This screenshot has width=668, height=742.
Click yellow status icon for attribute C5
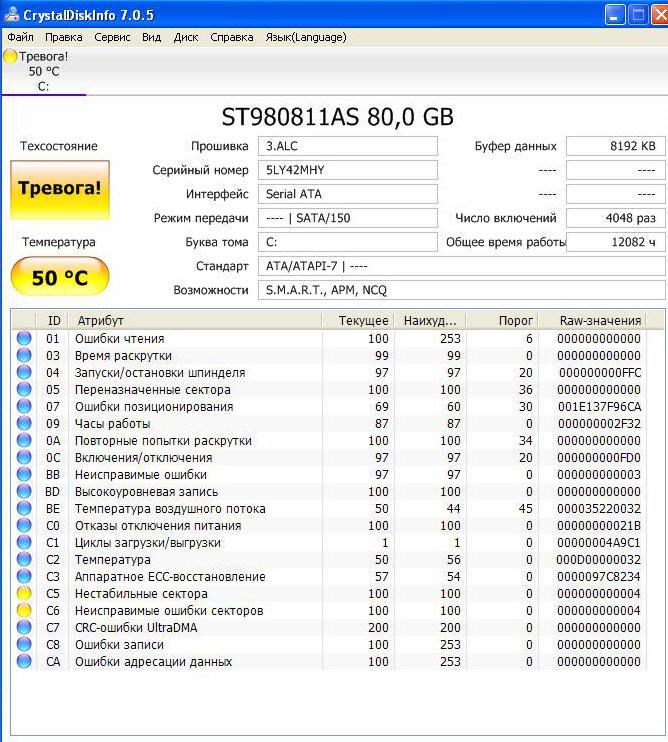pos(24,594)
